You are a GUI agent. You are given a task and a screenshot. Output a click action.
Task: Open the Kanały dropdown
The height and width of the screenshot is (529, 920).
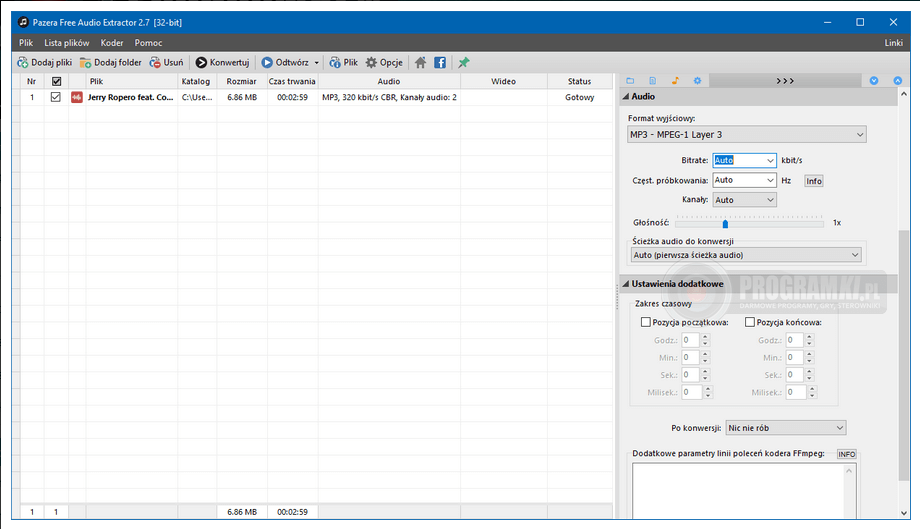[744, 200]
